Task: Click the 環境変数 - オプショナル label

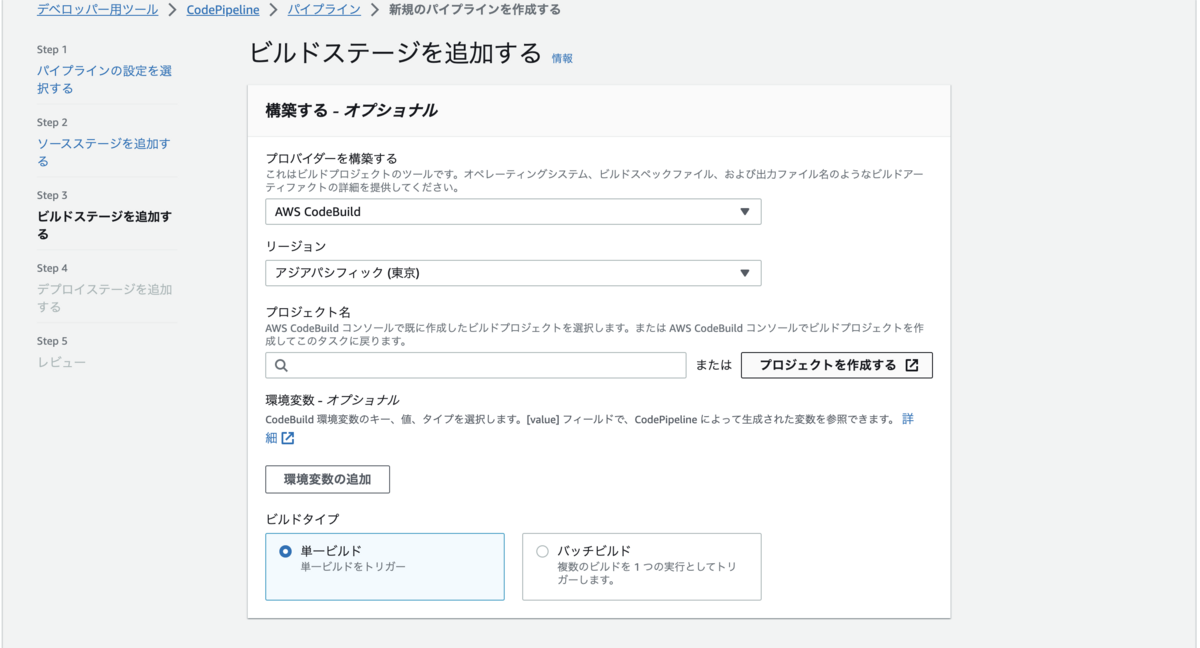Action: (x=332, y=400)
